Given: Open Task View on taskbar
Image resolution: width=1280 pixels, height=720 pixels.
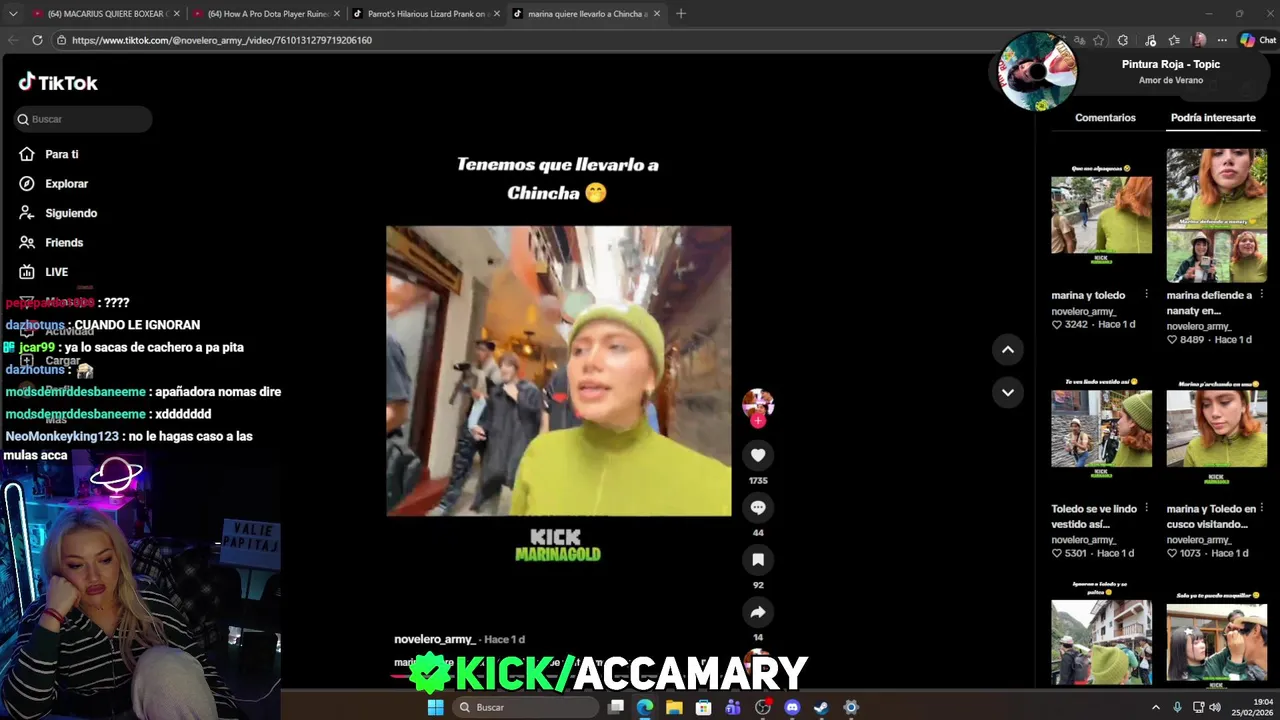Looking at the screenshot, I should click(616, 707).
